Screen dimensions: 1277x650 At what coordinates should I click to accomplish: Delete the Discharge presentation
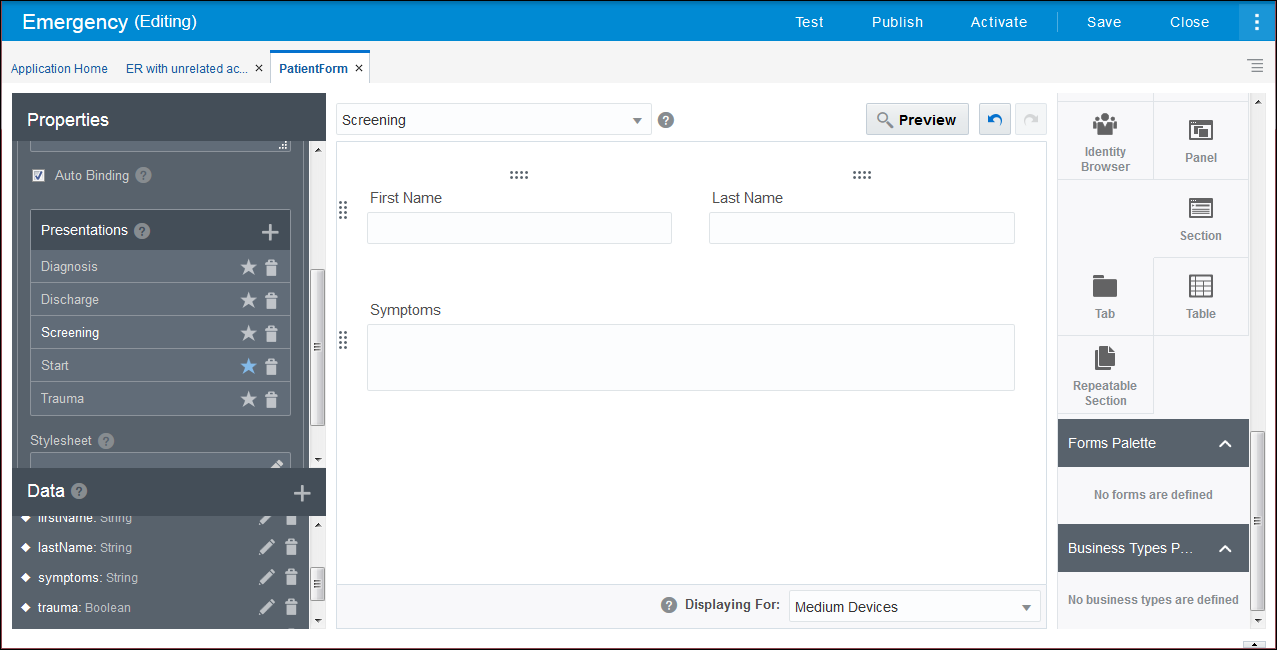pos(271,300)
